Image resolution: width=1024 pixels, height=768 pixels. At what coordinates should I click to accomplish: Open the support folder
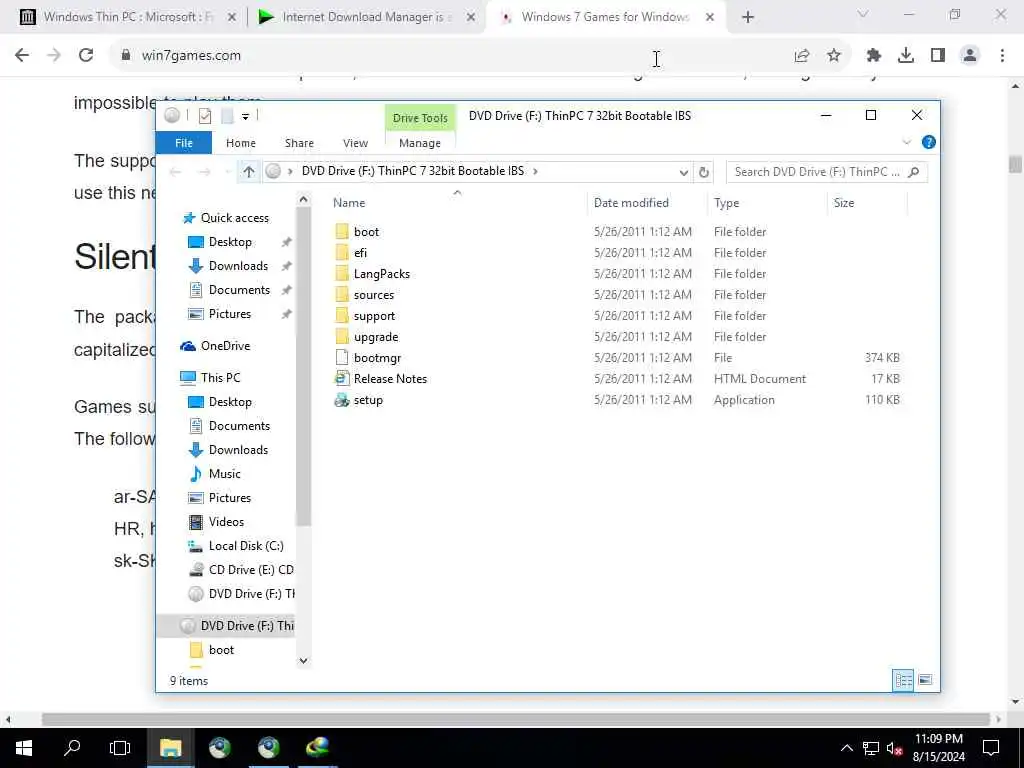tap(374, 315)
